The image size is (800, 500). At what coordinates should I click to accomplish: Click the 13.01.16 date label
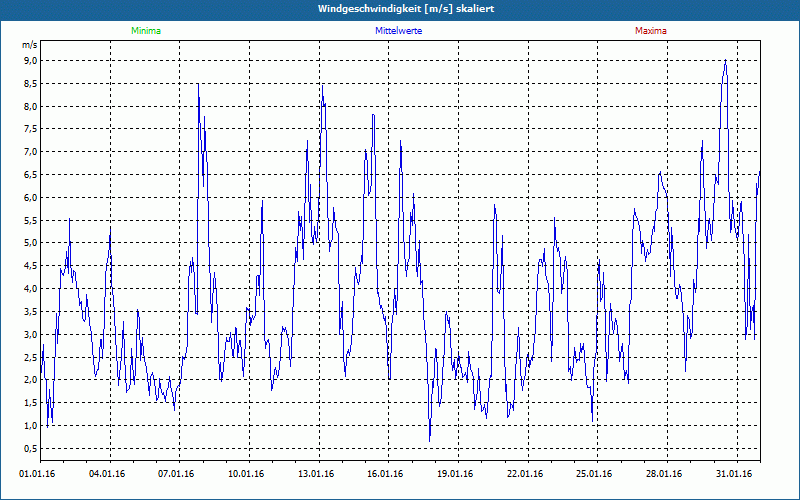coord(316,474)
